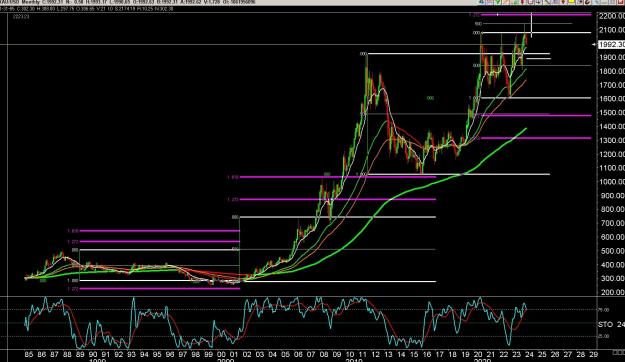
Task: Click the 1000.00 price axis label
Action: pos(611,182)
